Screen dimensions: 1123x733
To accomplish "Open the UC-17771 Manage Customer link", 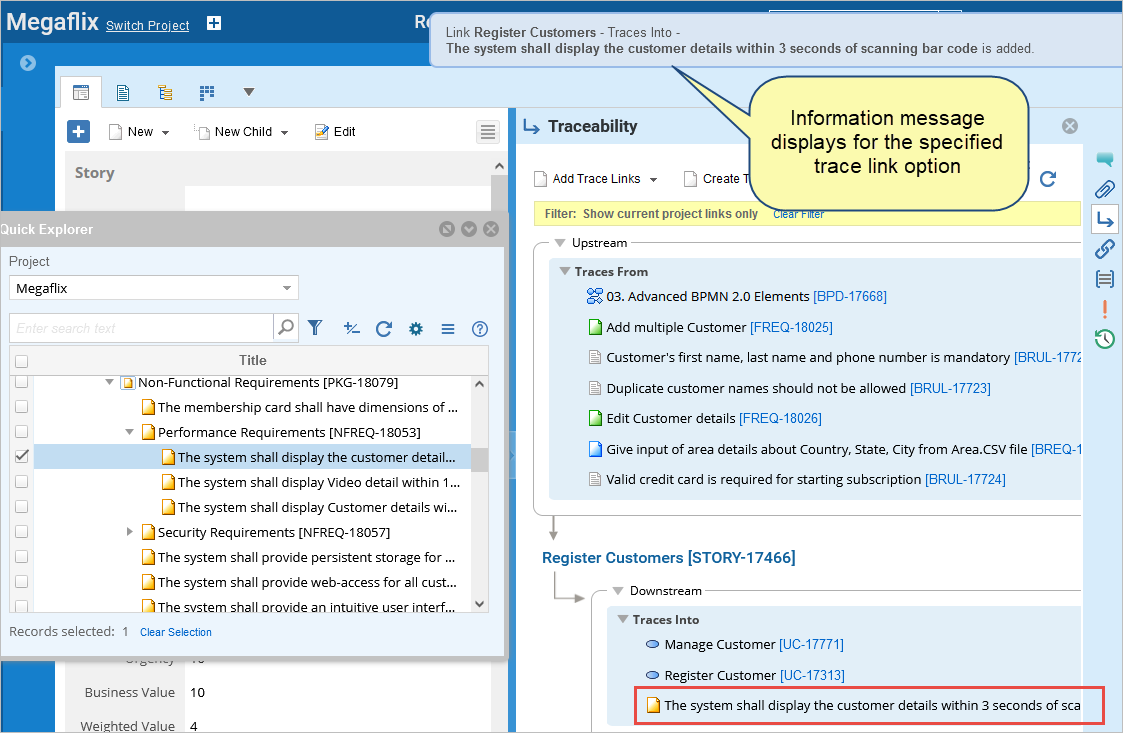I will [811, 645].
